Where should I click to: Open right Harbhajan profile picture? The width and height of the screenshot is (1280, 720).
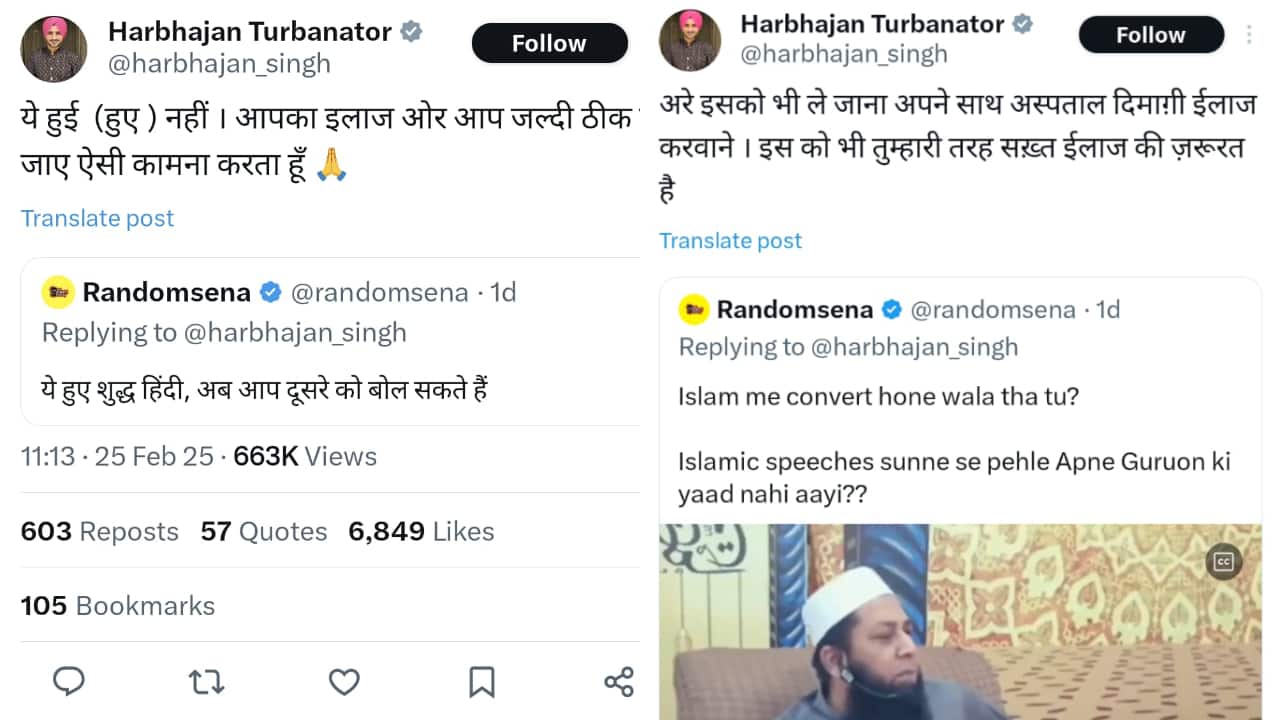click(x=689, y=40)
